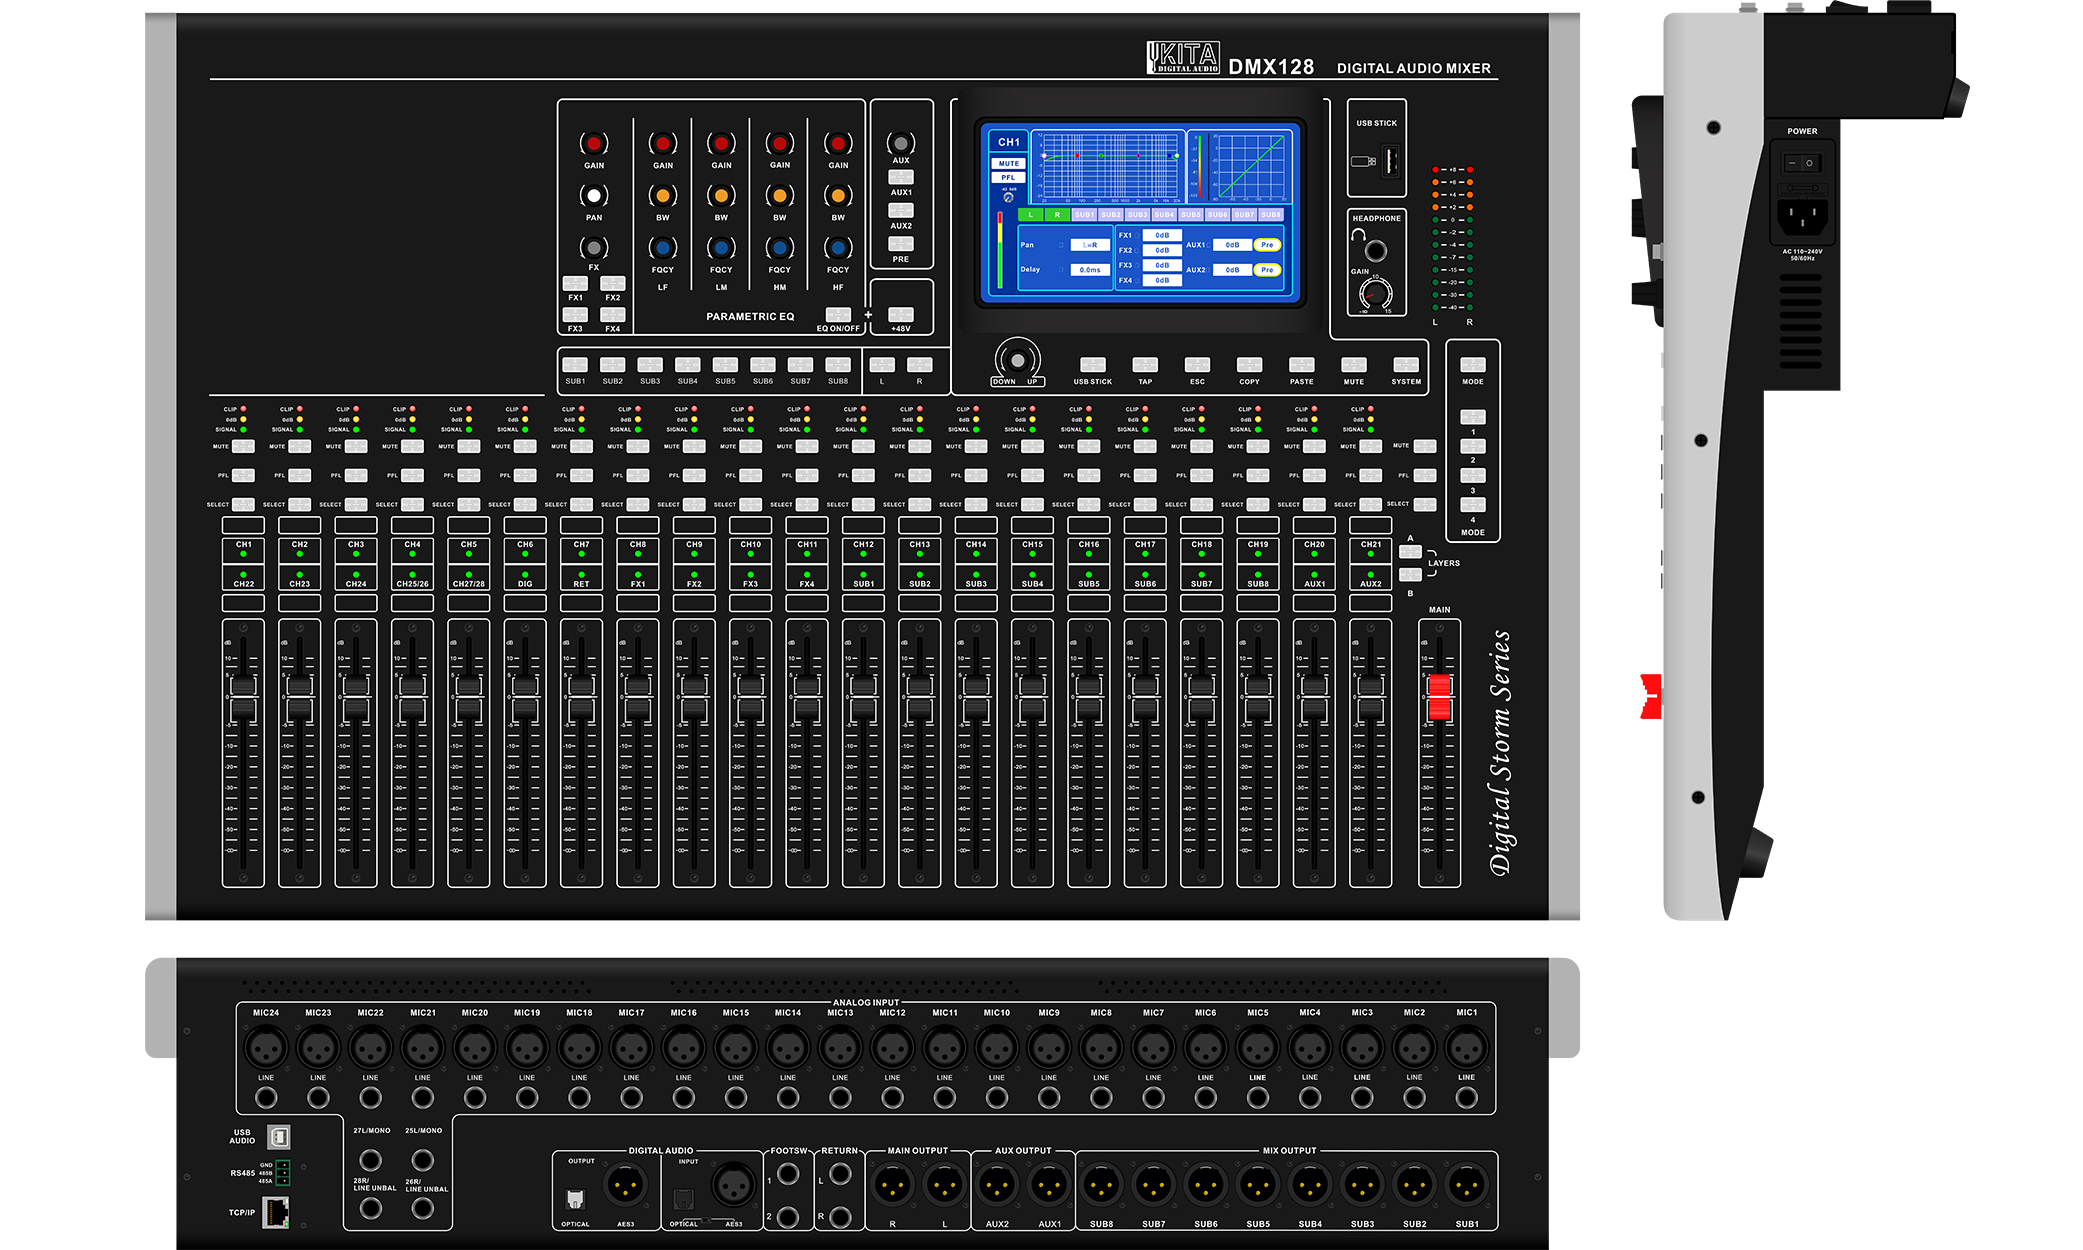
Task: Push the USB STICK function button
Action: pos(1093,364)
